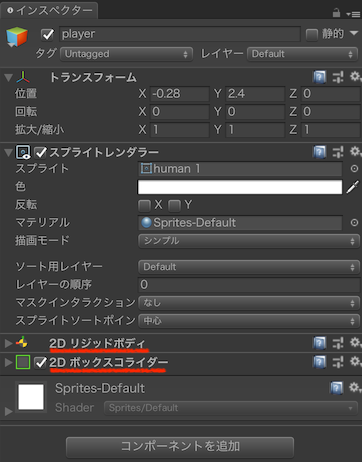Open Box Collider 2D help reference icon
The height and width of the screenshot is (462, 362).
click(319, 362)
